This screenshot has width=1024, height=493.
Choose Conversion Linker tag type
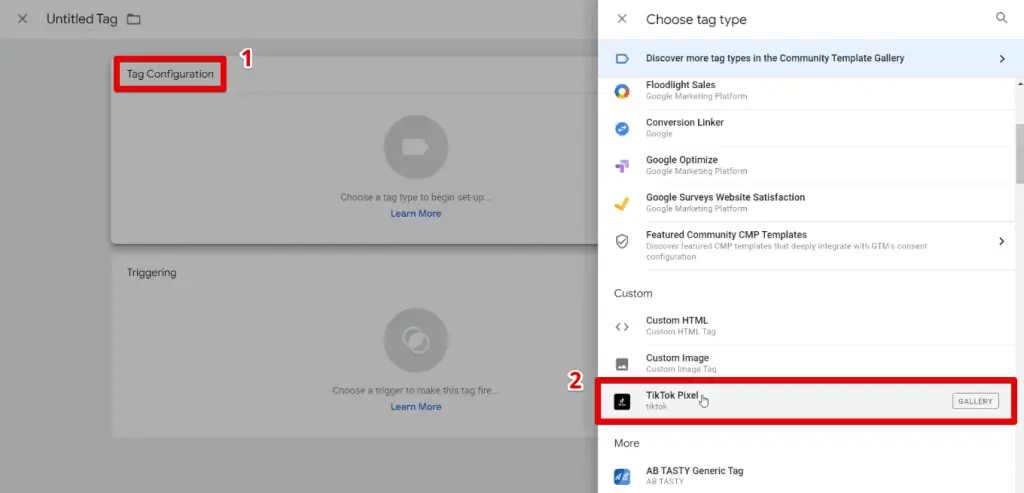point(807,128)
